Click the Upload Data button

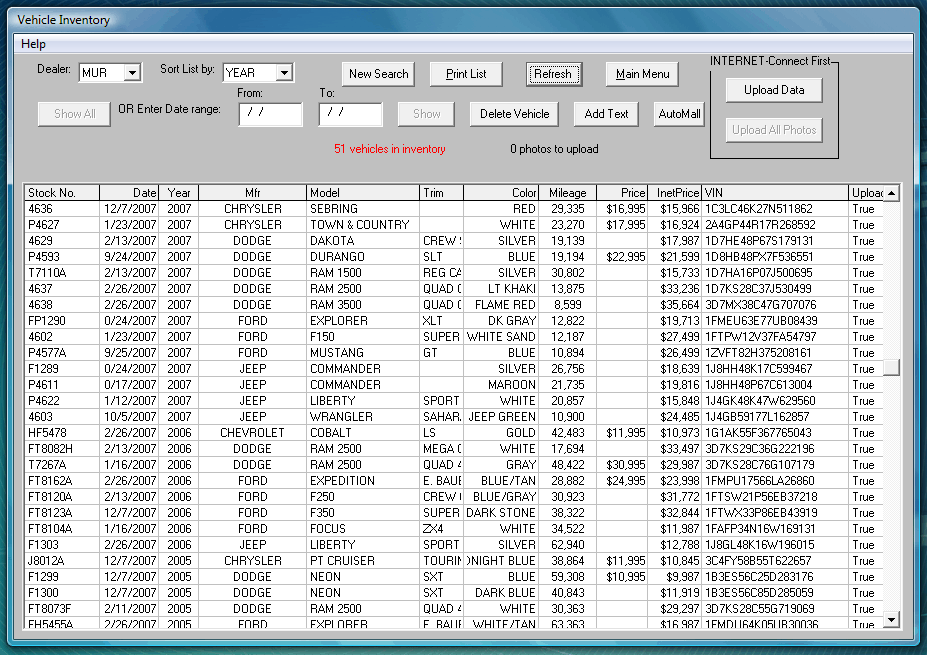774,90
